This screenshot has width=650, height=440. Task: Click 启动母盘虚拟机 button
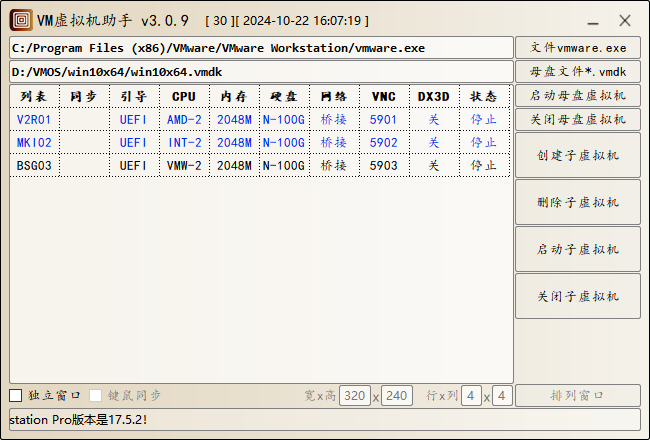point(578,96)
